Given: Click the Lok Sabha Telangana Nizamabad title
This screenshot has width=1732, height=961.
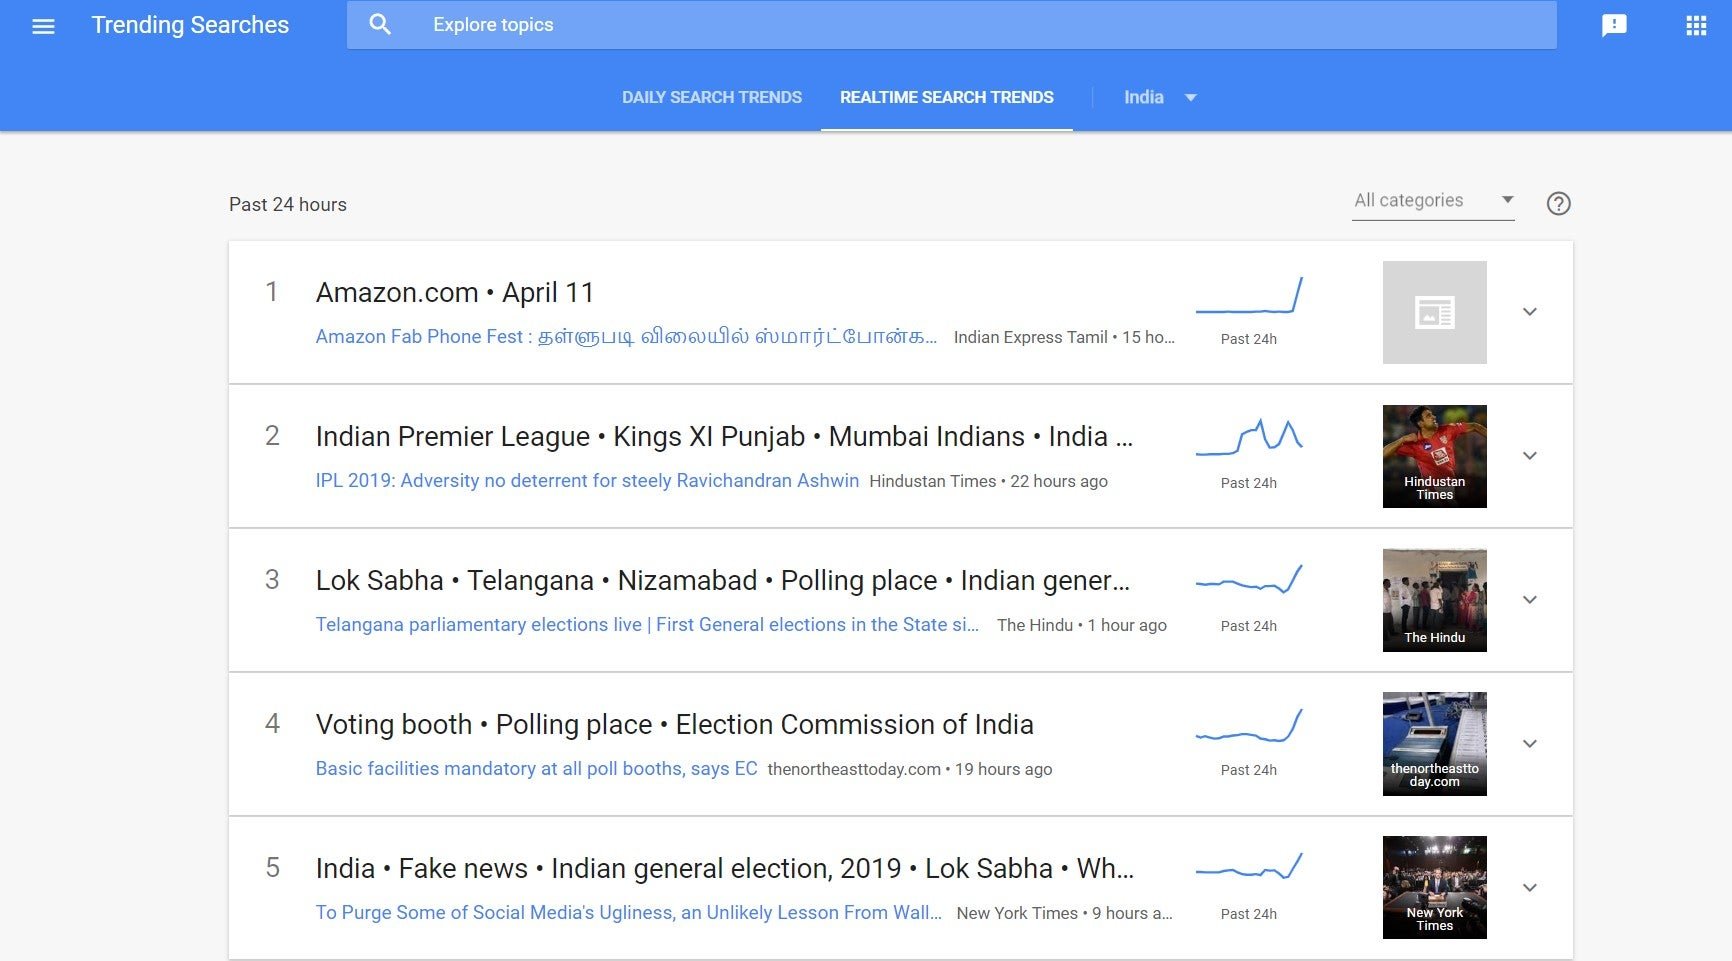Looking at the screenshot, I should point(723,581).
